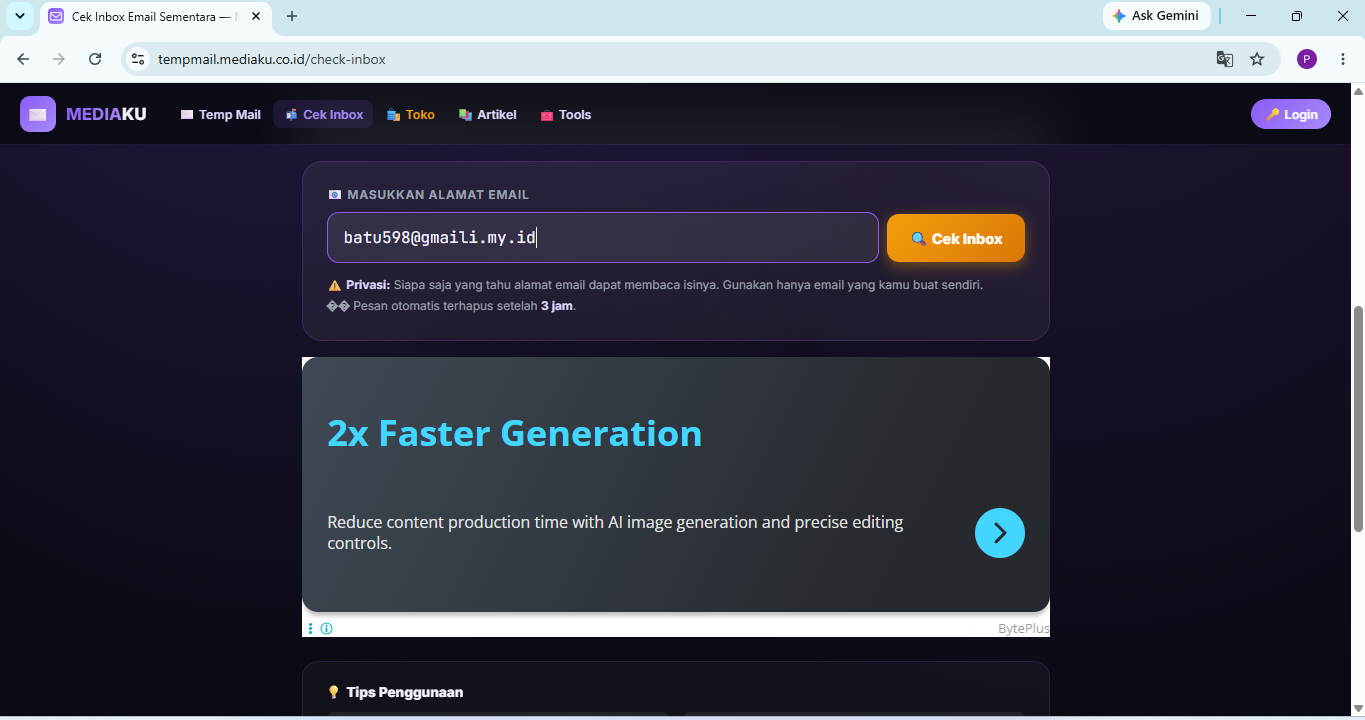Click the Translate page icon
The width and height of the screenshot is (1365, 720).
click(x=1225, y=59)
